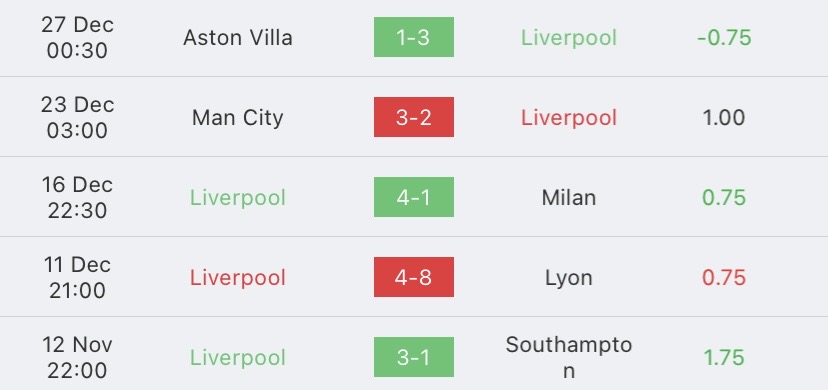Screen dimensions: 828x390
Task: Click red Liverpool in Man City row
Action: pyautogui.click(x=569, y=118)
